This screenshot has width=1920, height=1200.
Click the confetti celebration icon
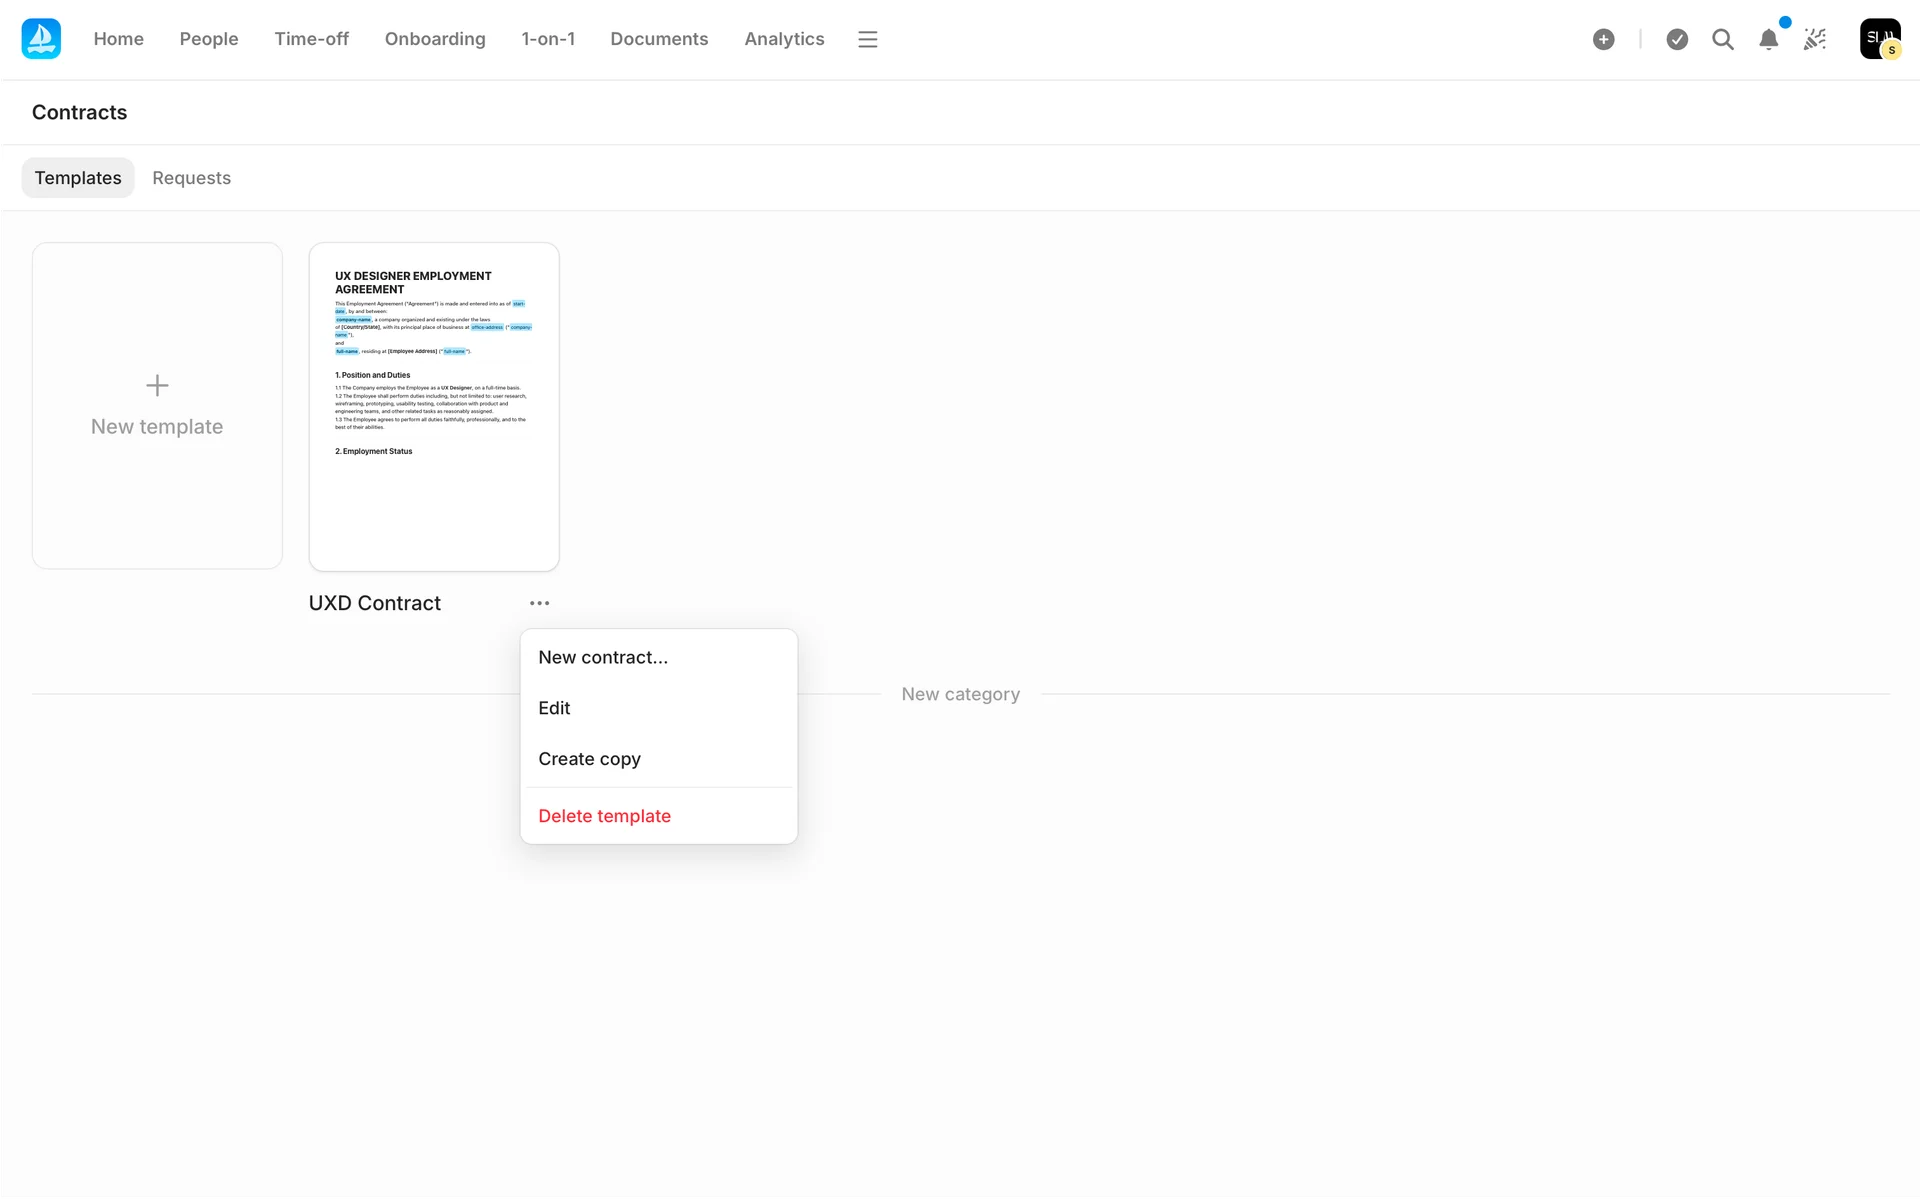tap(1814, 39)
